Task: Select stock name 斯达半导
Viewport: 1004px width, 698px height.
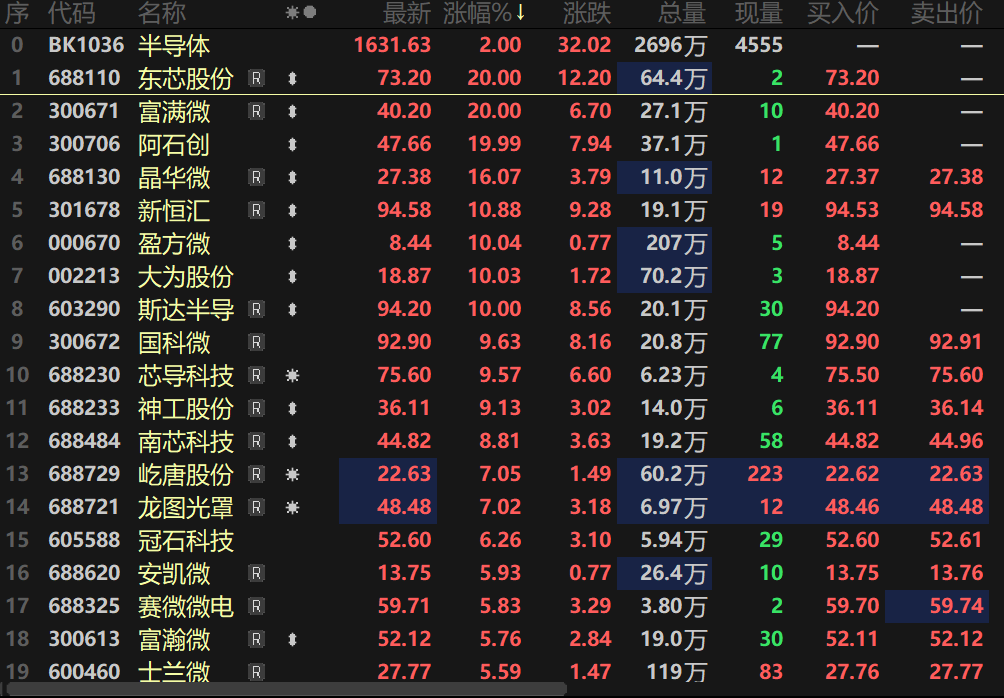Action: 186,309
